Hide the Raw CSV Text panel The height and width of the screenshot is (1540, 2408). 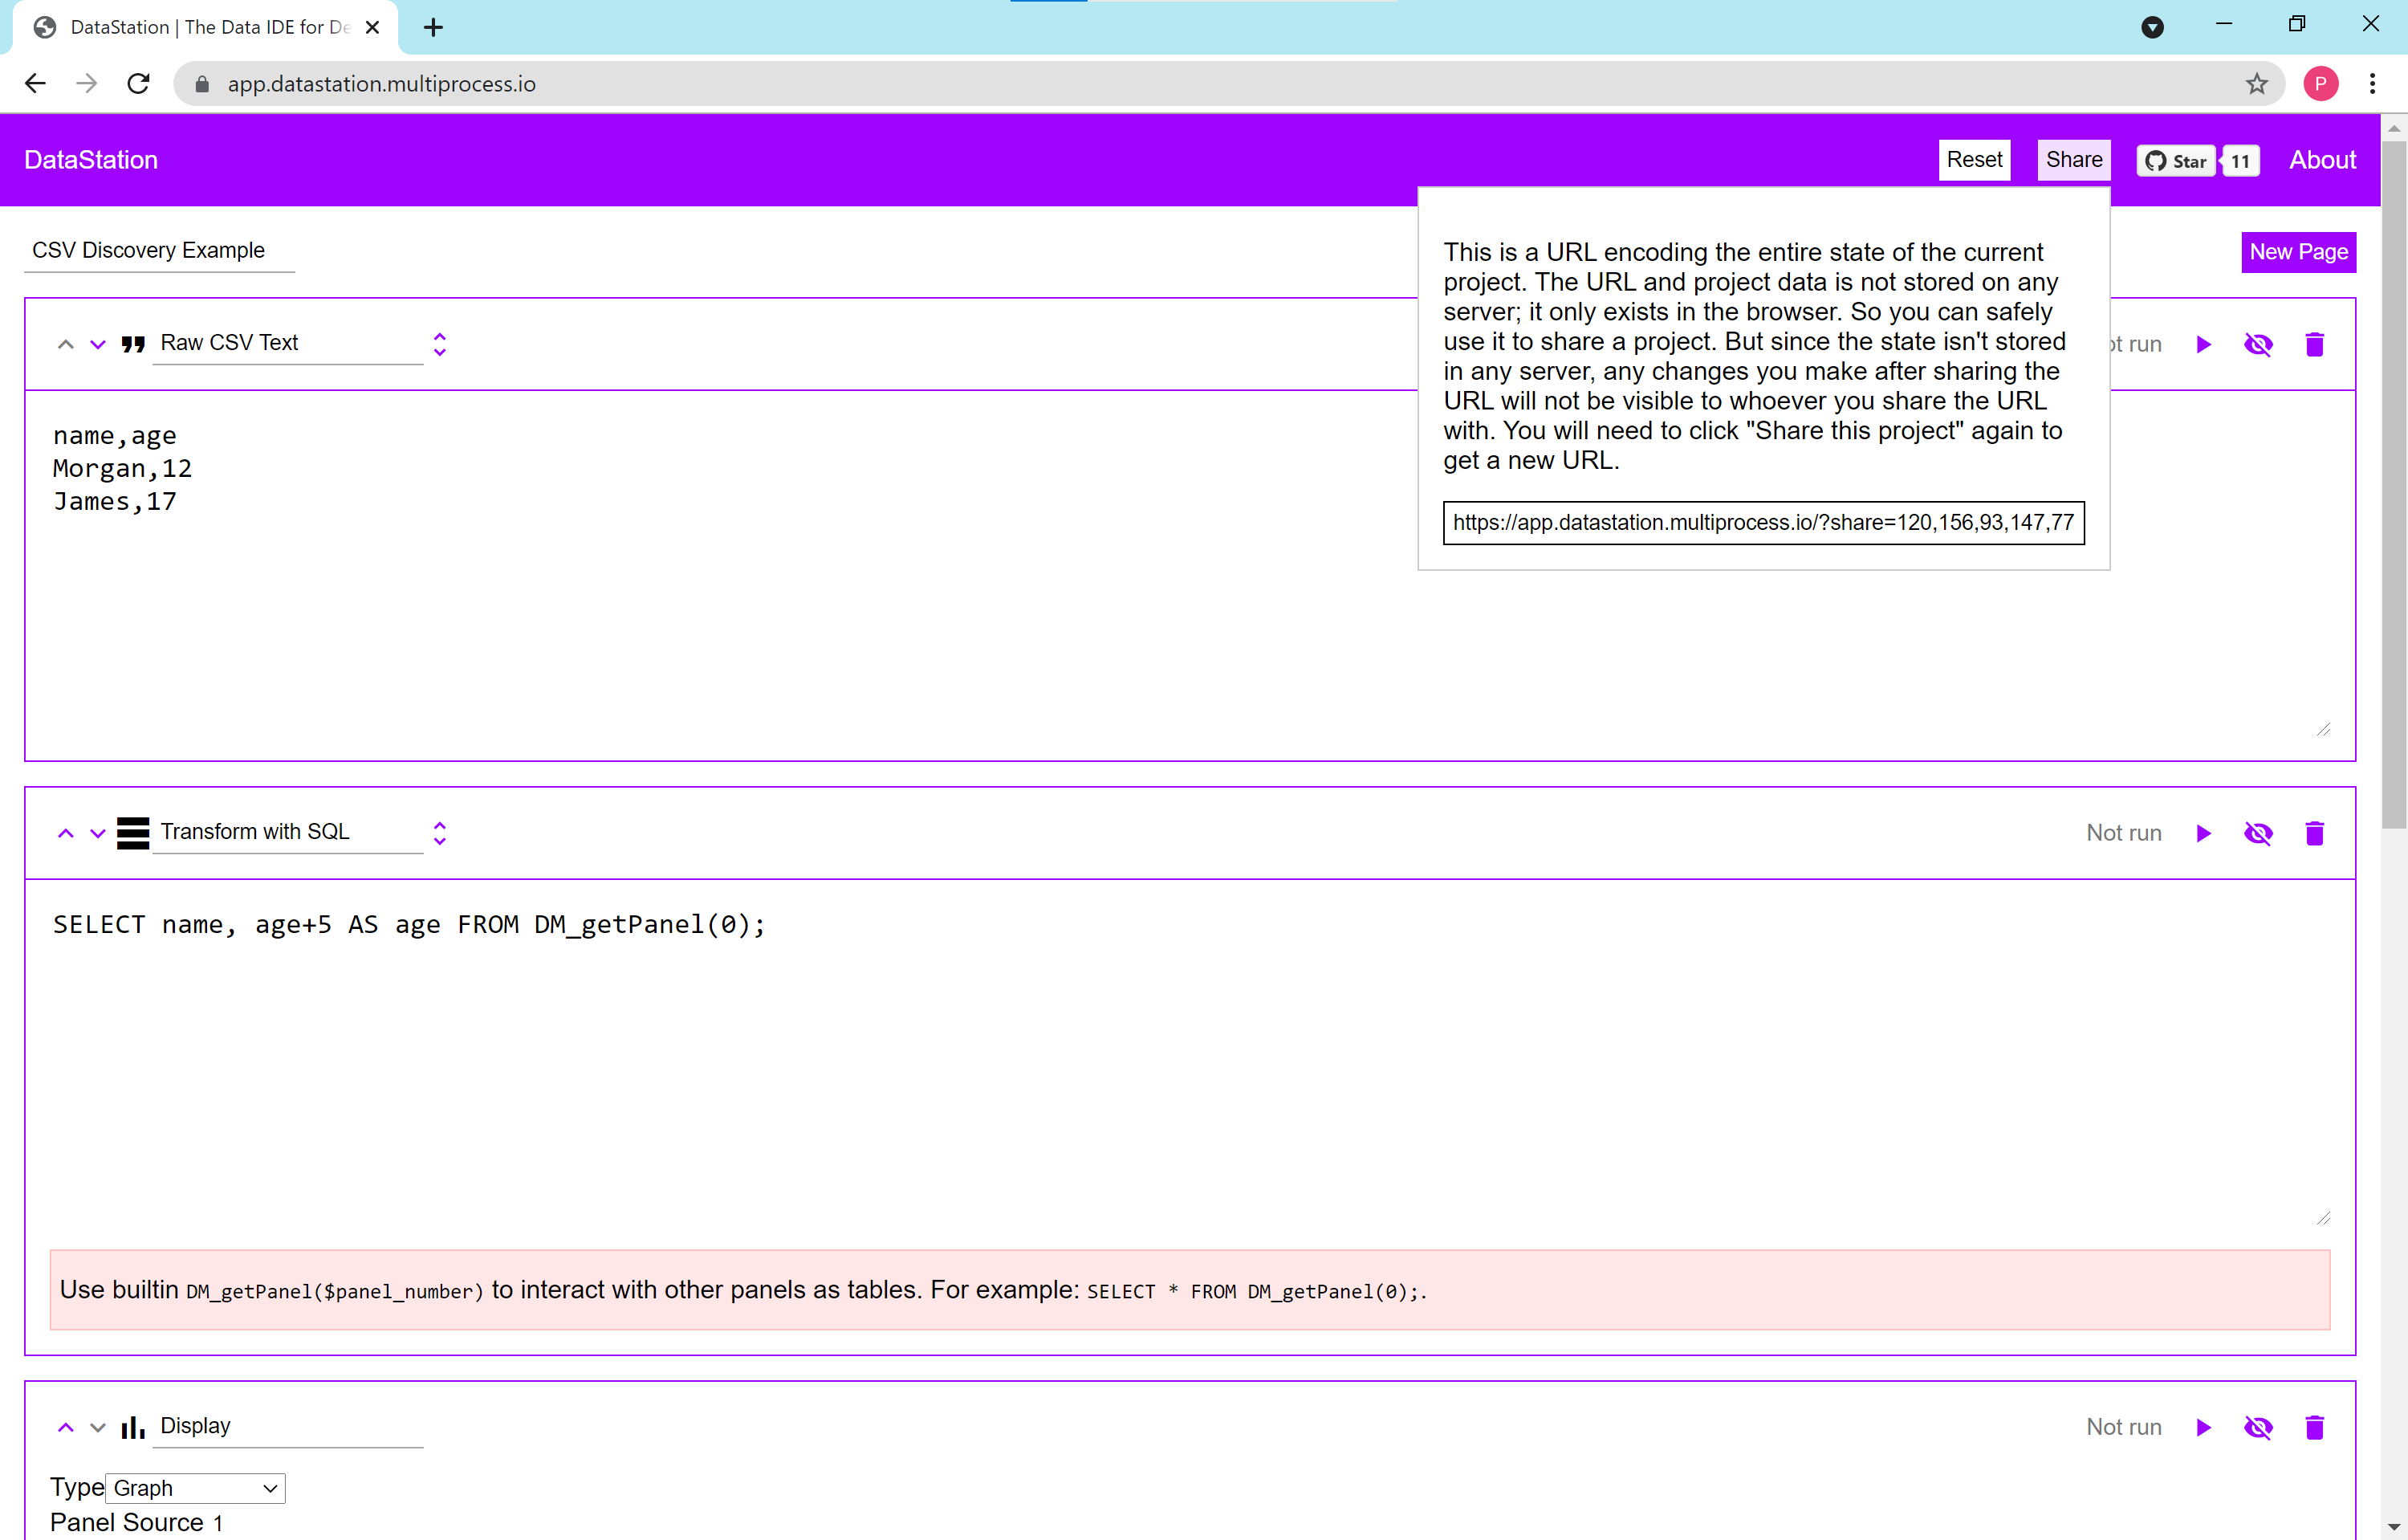[2258, 345]
